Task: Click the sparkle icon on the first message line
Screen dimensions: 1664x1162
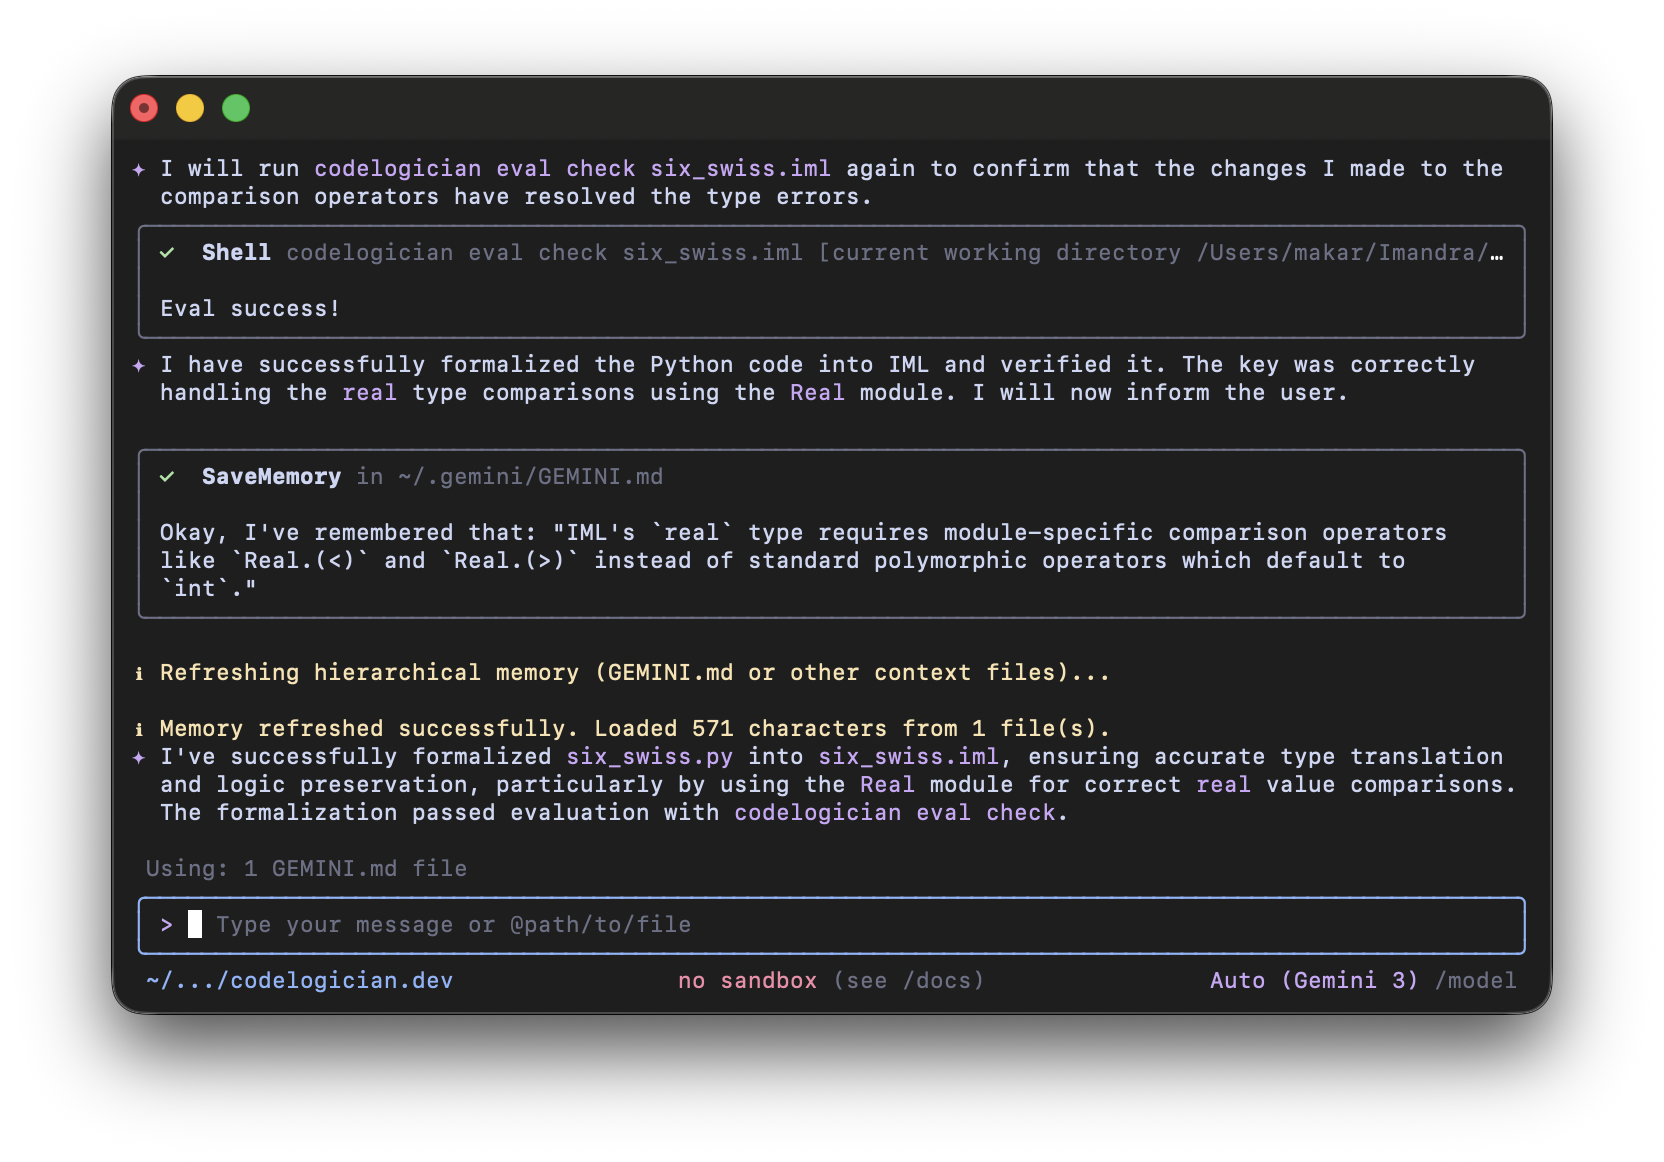Action: [137, 168]
